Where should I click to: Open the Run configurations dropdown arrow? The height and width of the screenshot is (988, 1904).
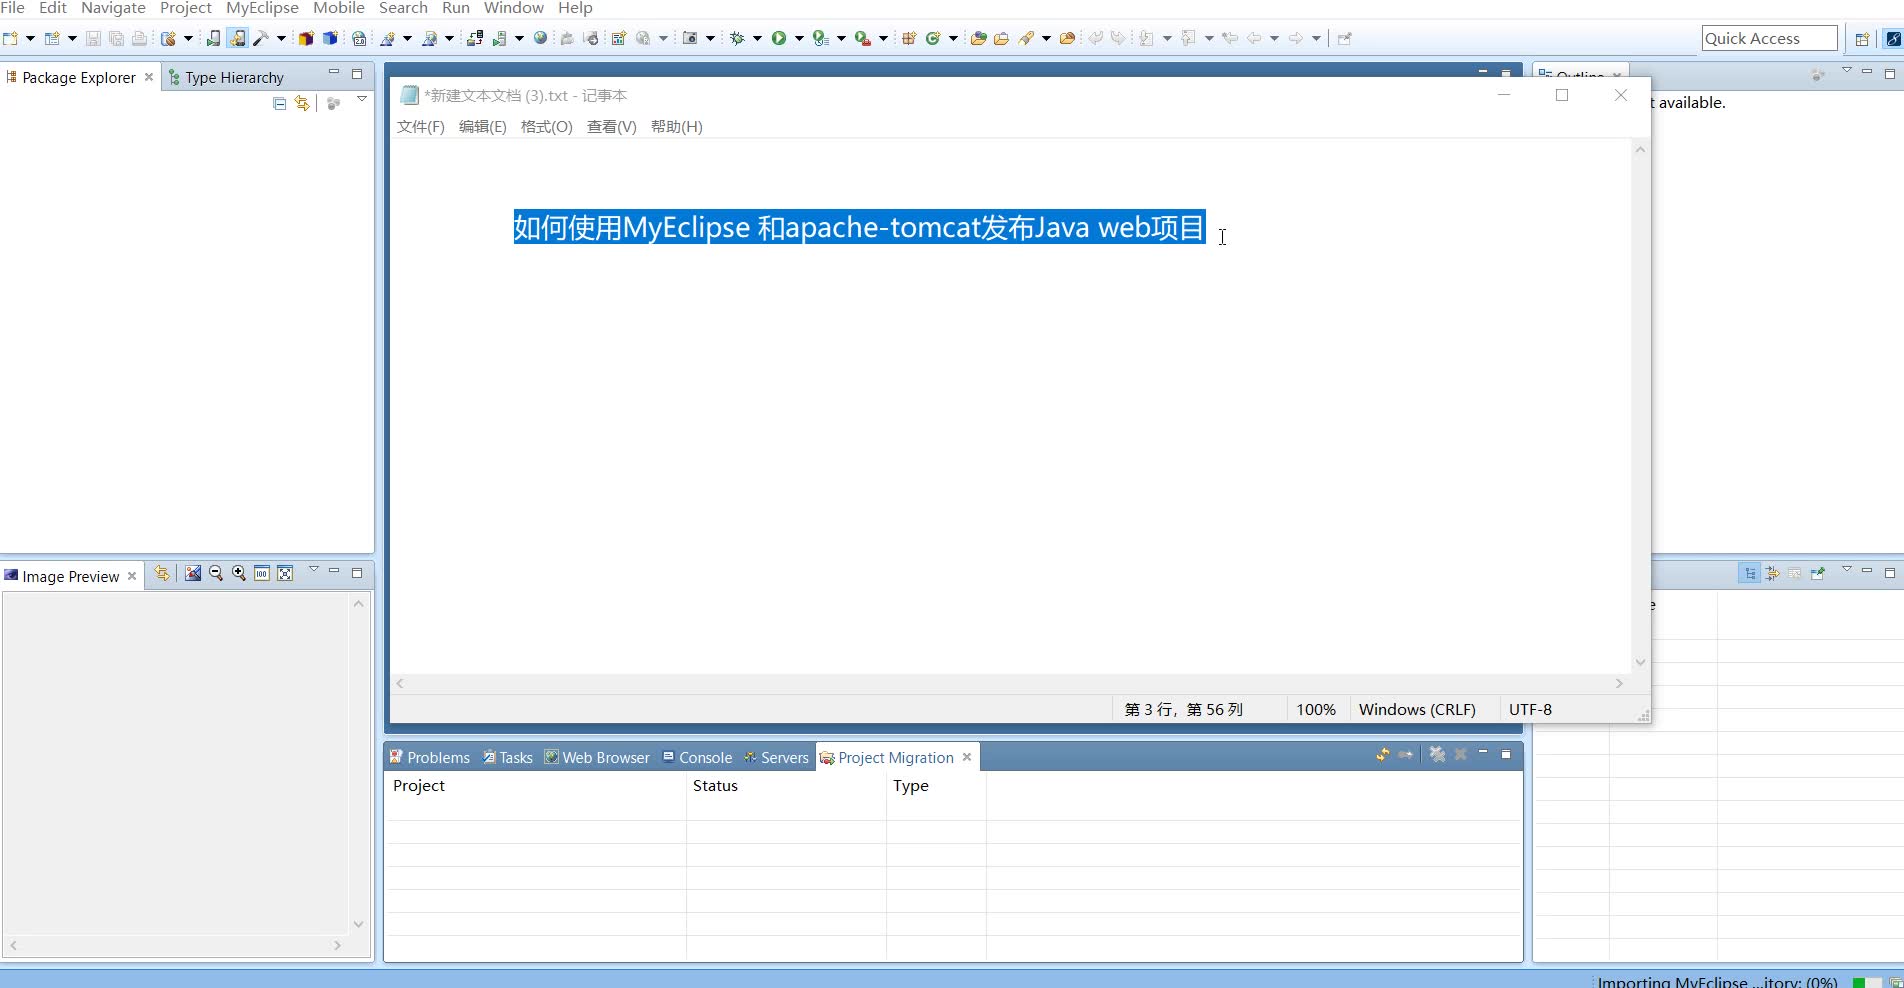[798, 38]
